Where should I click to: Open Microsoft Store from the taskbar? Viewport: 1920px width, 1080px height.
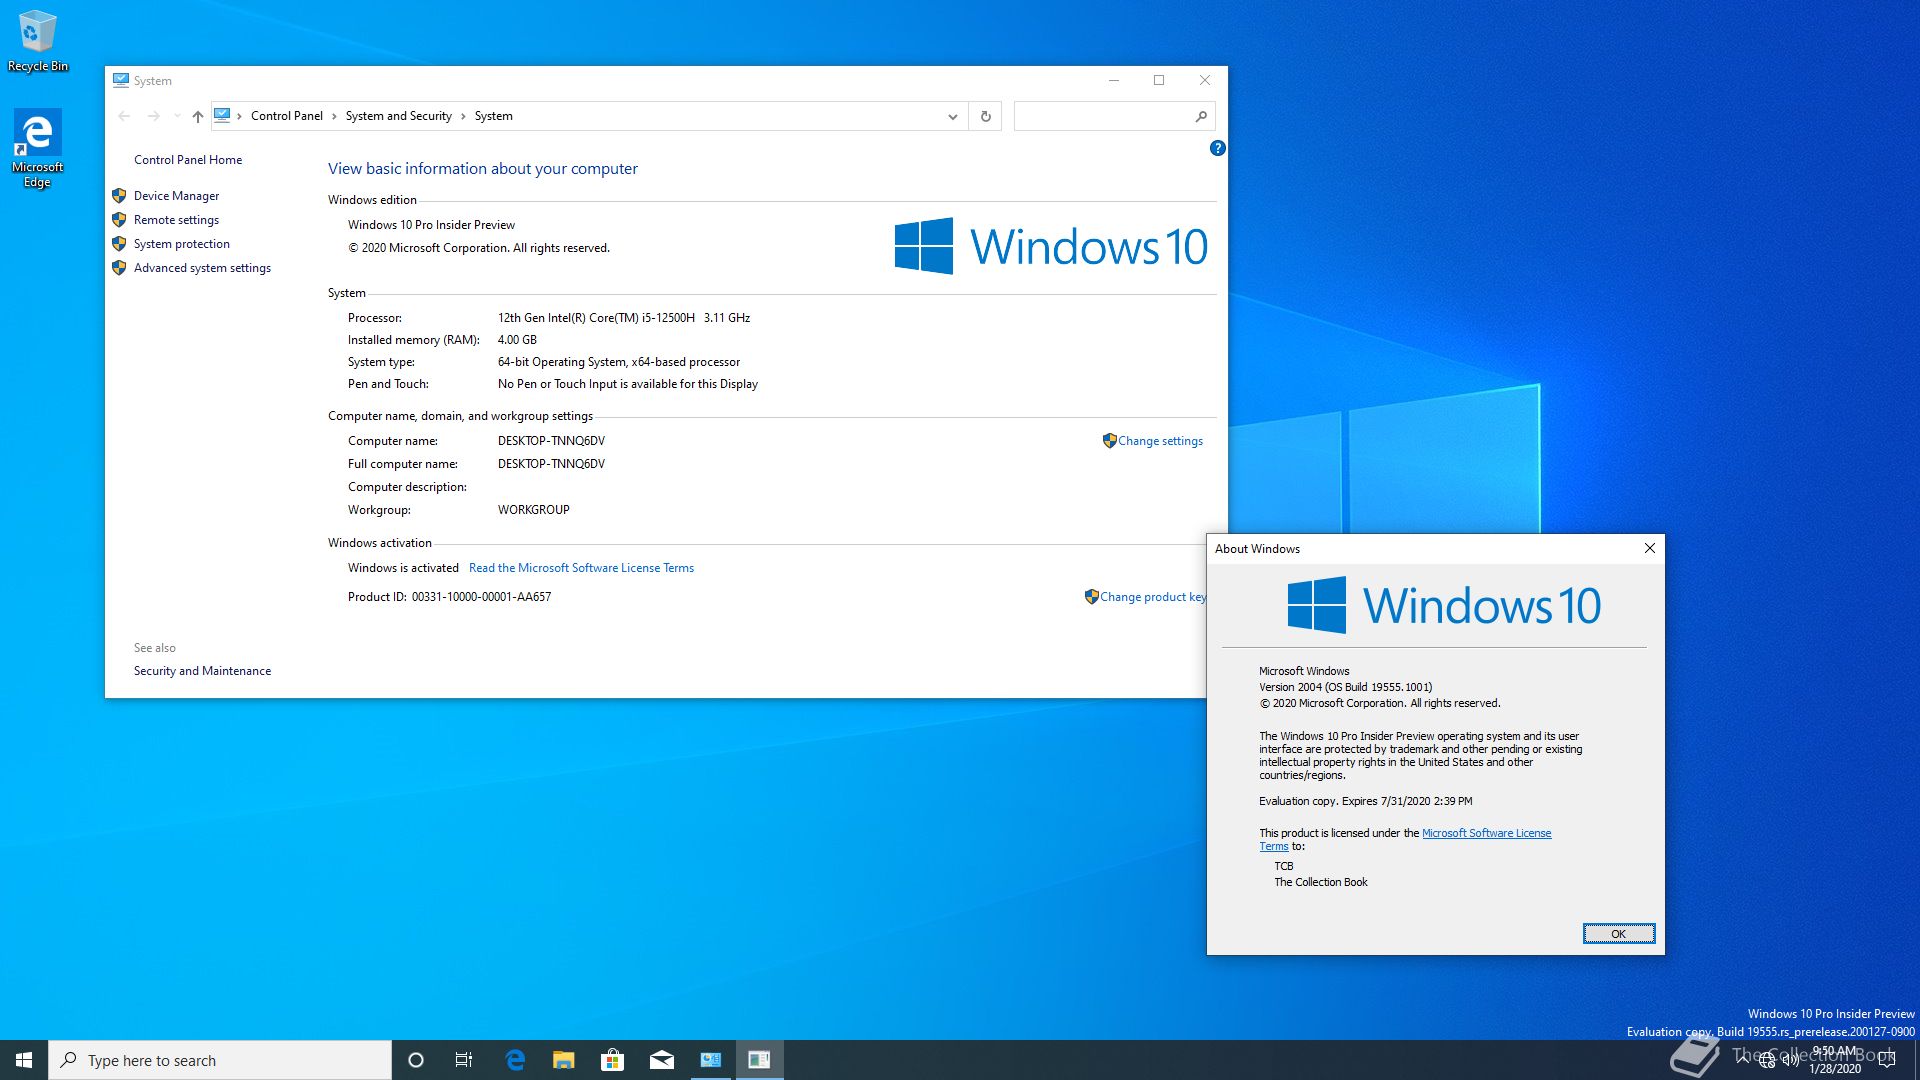612,1060
